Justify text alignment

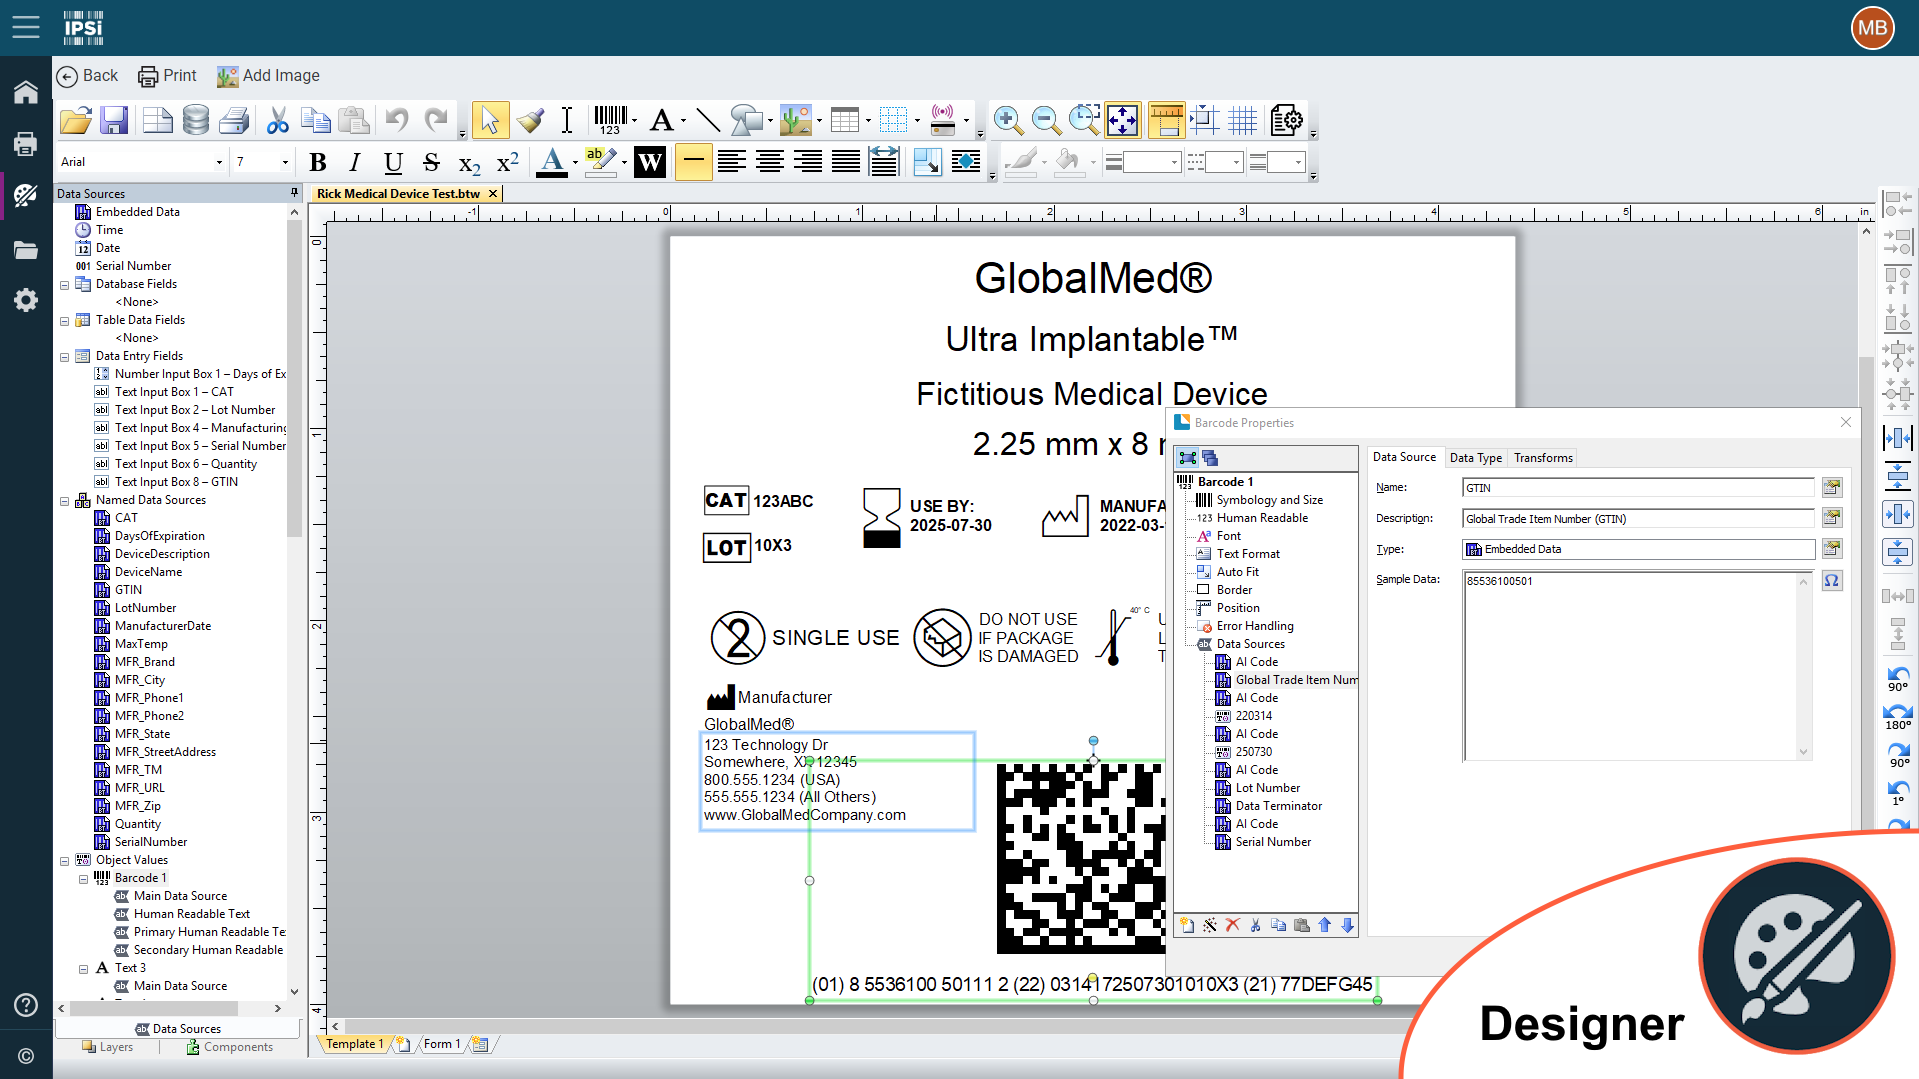[x=846, y=162]
